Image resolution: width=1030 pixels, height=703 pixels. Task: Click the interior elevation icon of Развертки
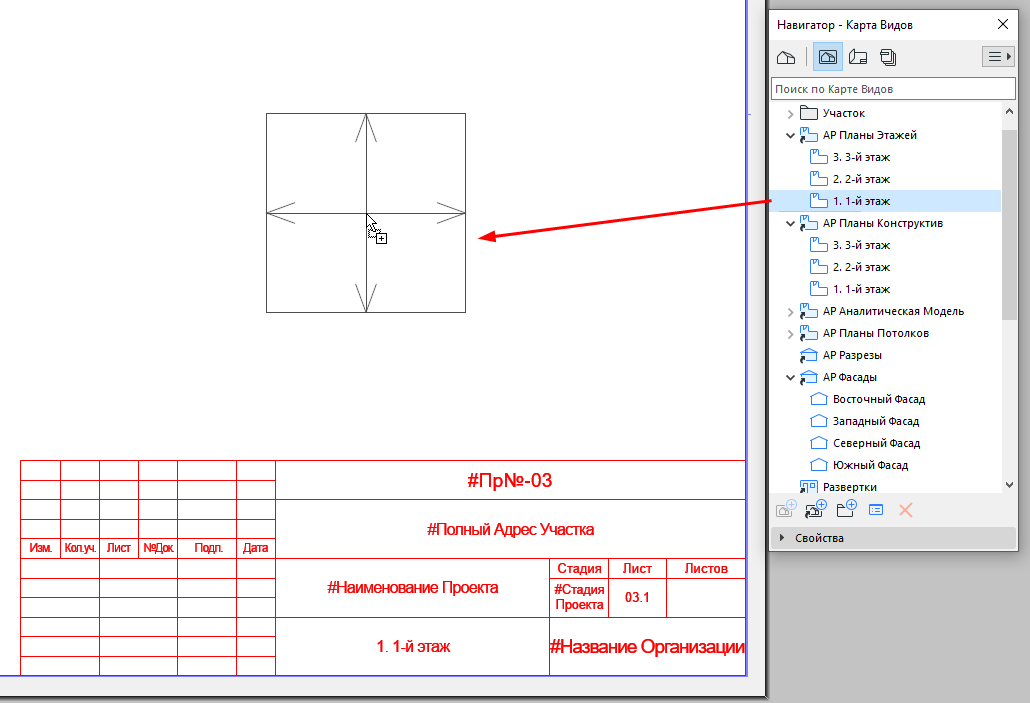(x=809, y=488)
